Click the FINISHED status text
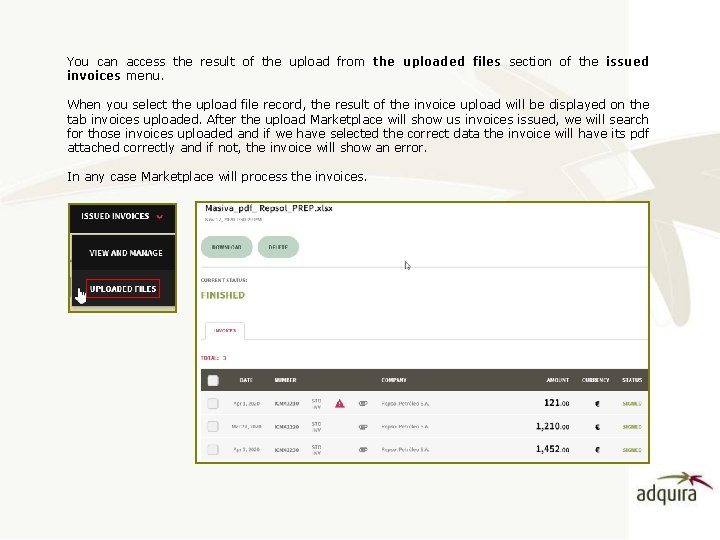Viewport: 720px width, 540px height. click(223, 295)
